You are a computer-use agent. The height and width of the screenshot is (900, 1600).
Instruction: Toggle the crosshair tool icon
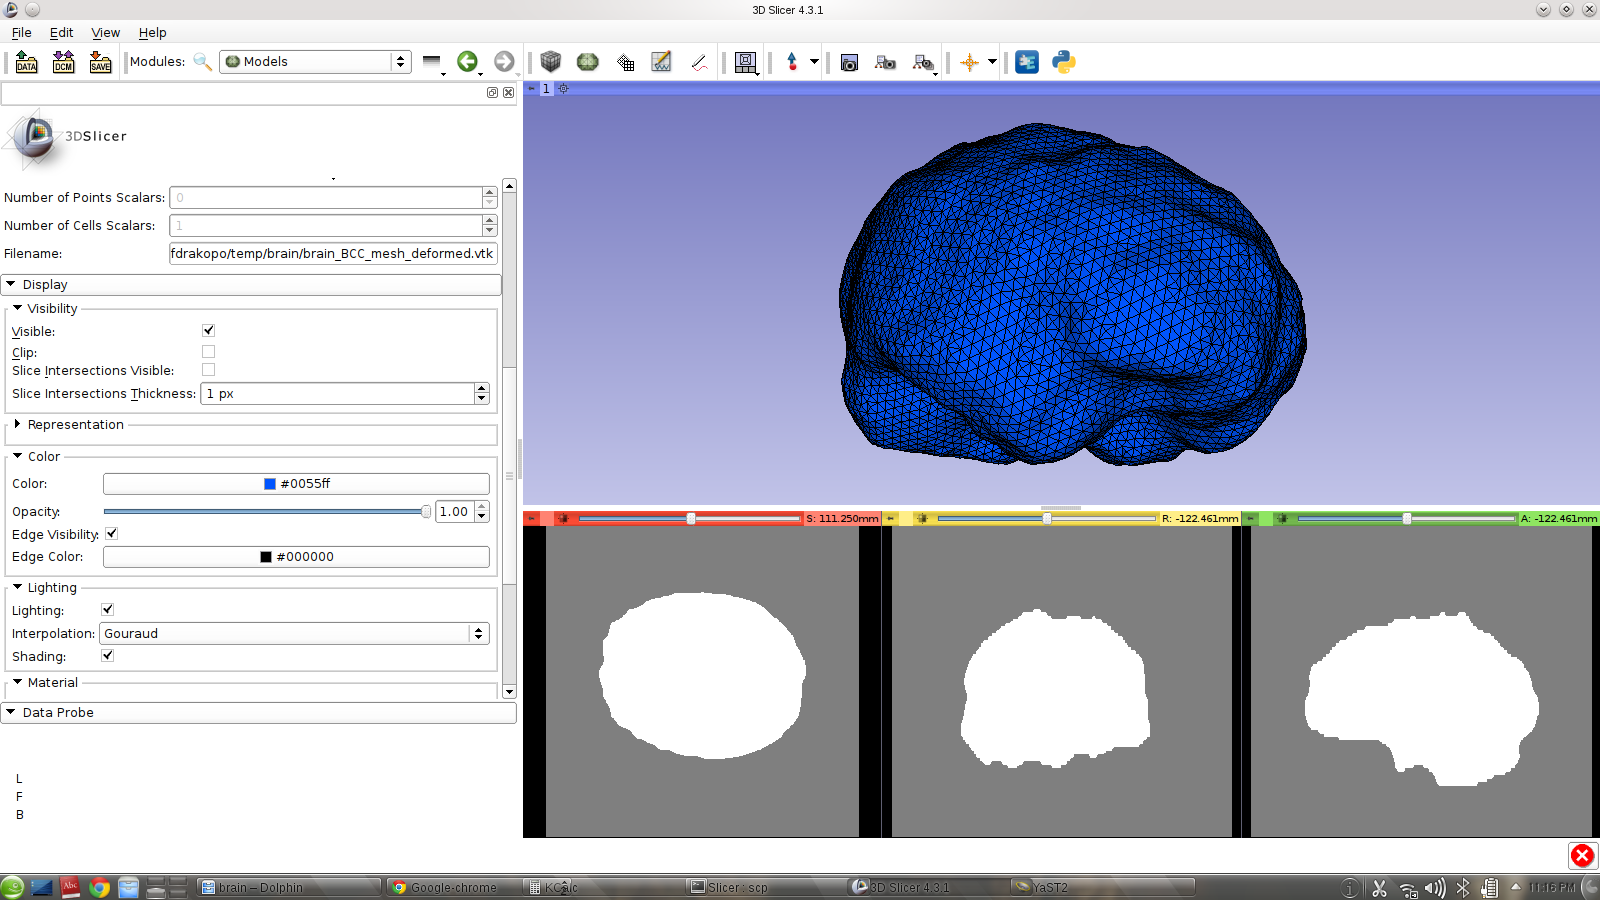(969, 62)
